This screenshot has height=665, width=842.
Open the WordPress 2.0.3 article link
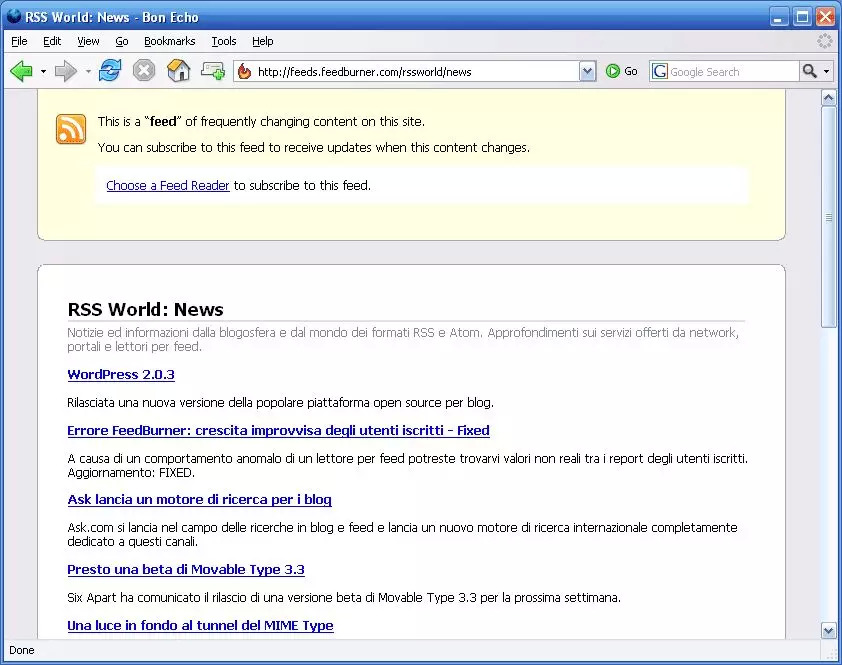click(x=121, y=375)
